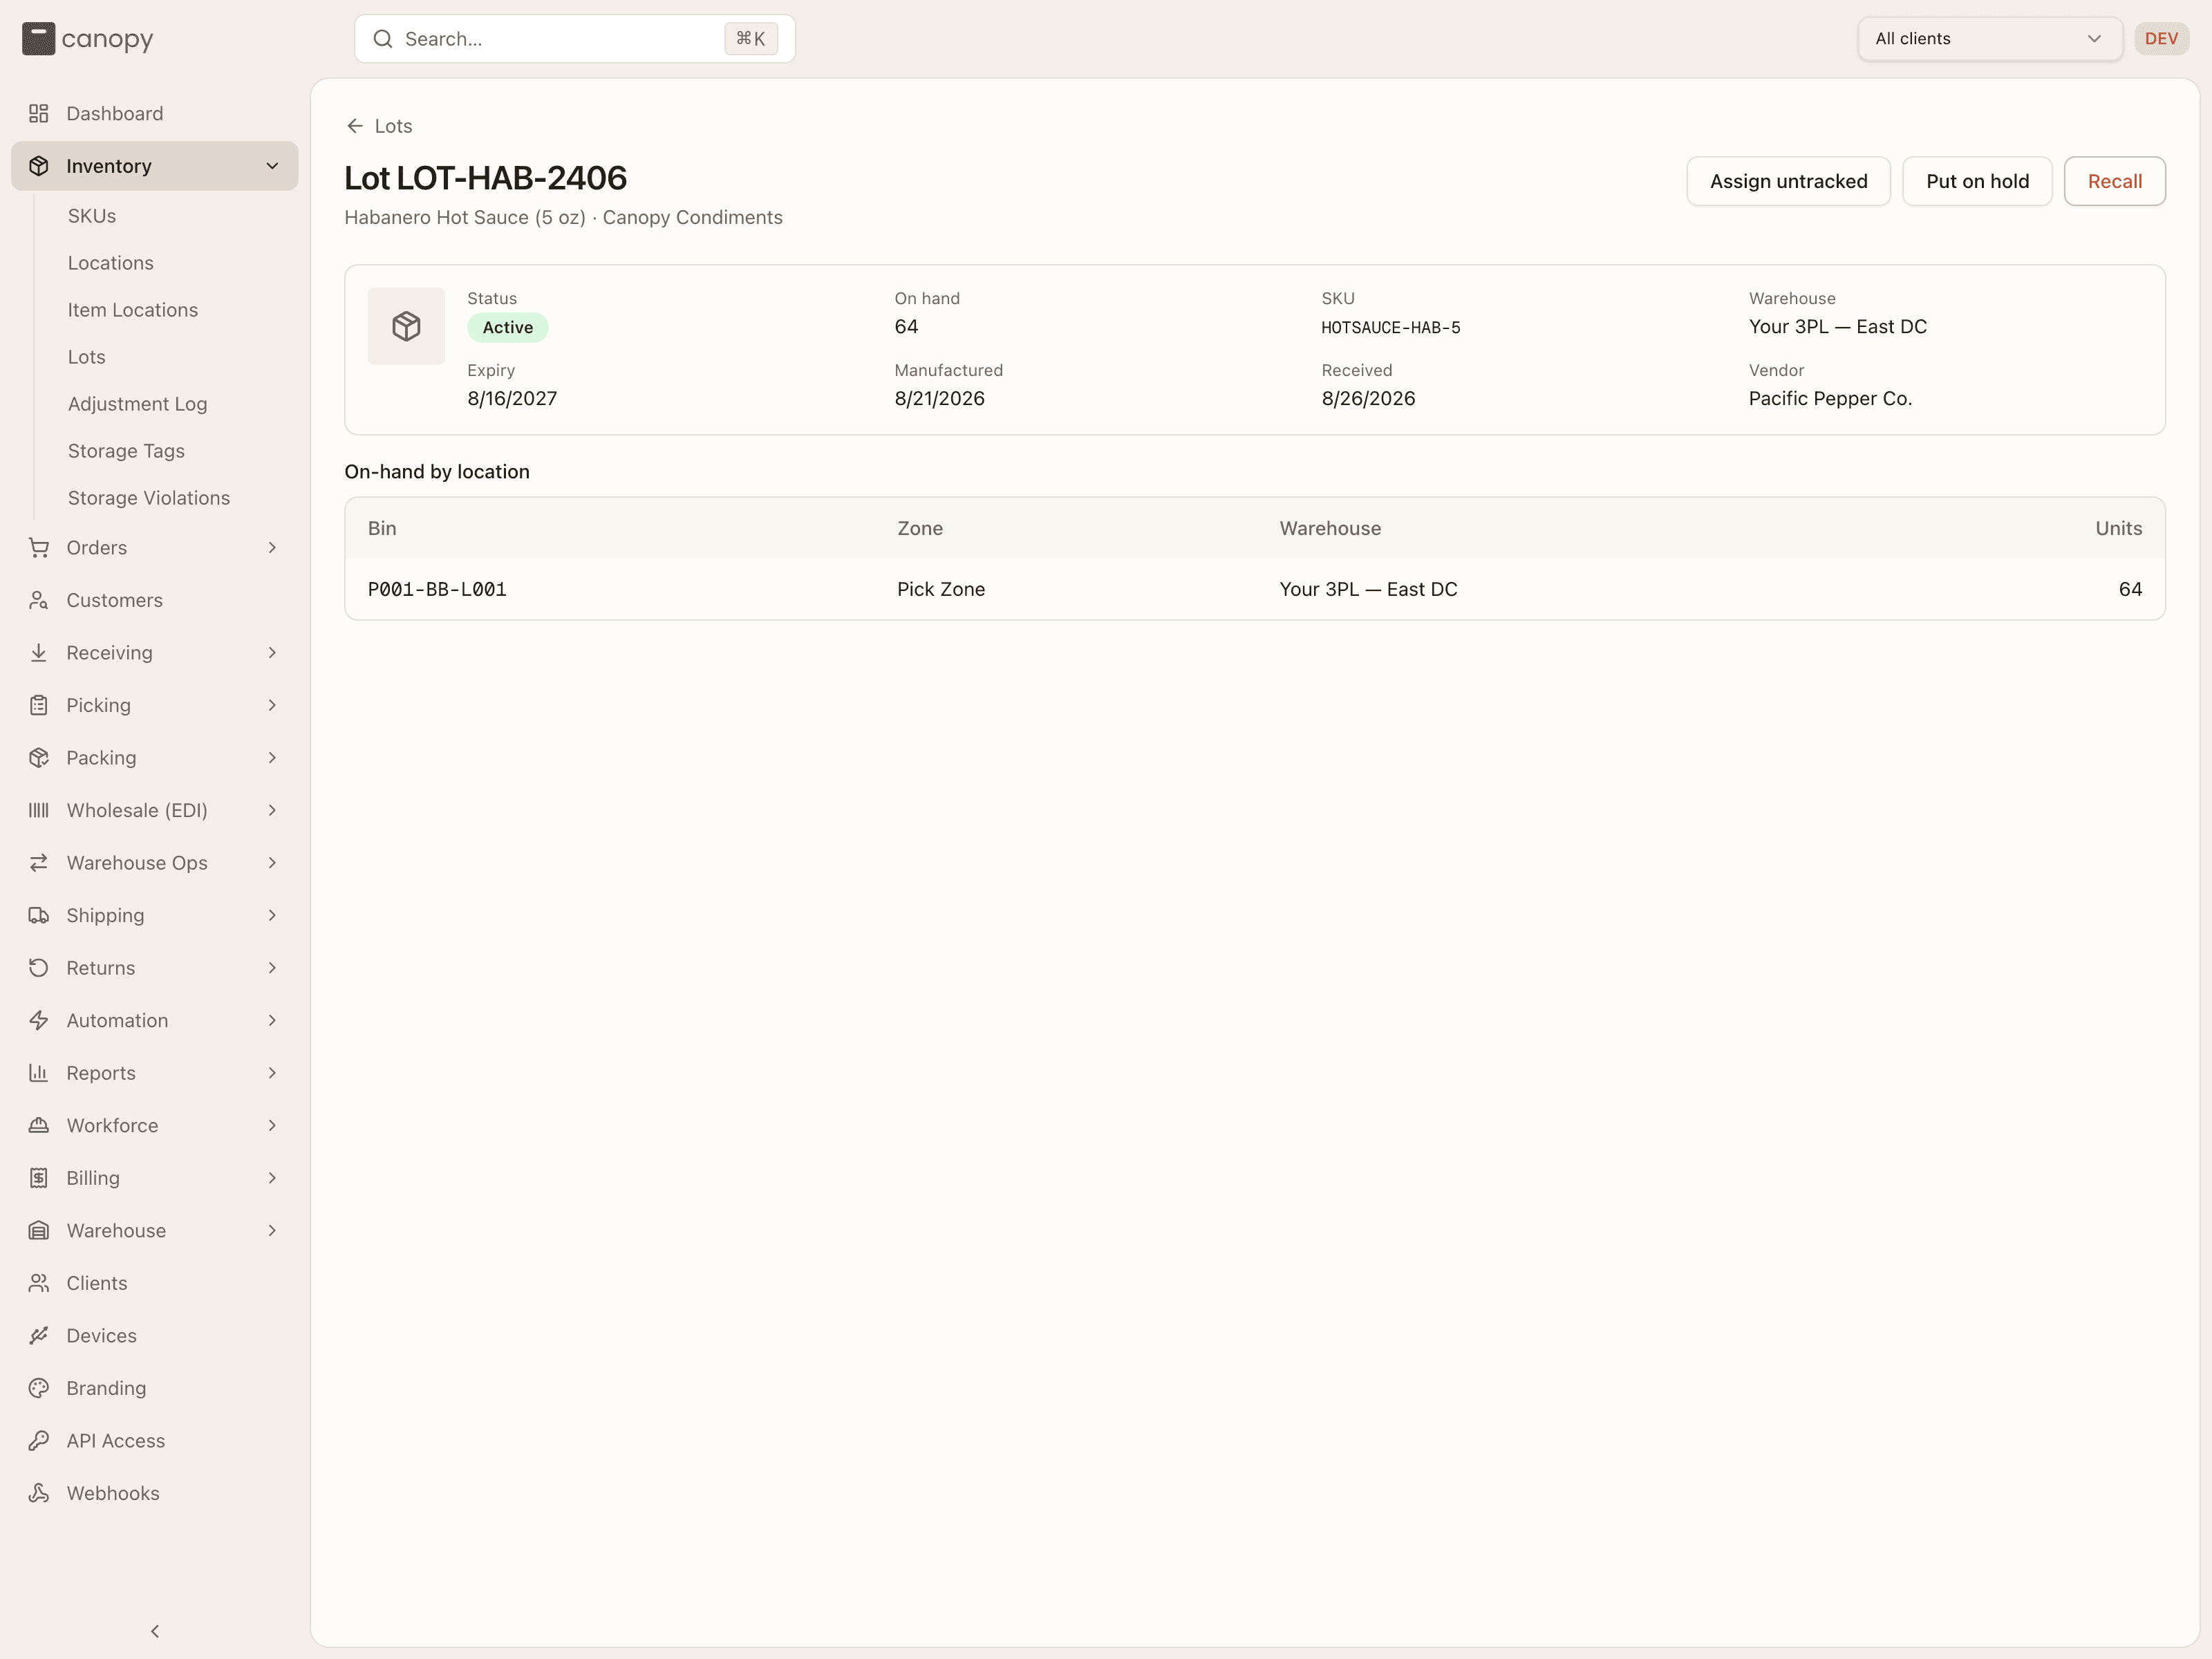2212x1659 pixels.
Task: Click the search magnifier icon
Action: [x=383, y=39]
